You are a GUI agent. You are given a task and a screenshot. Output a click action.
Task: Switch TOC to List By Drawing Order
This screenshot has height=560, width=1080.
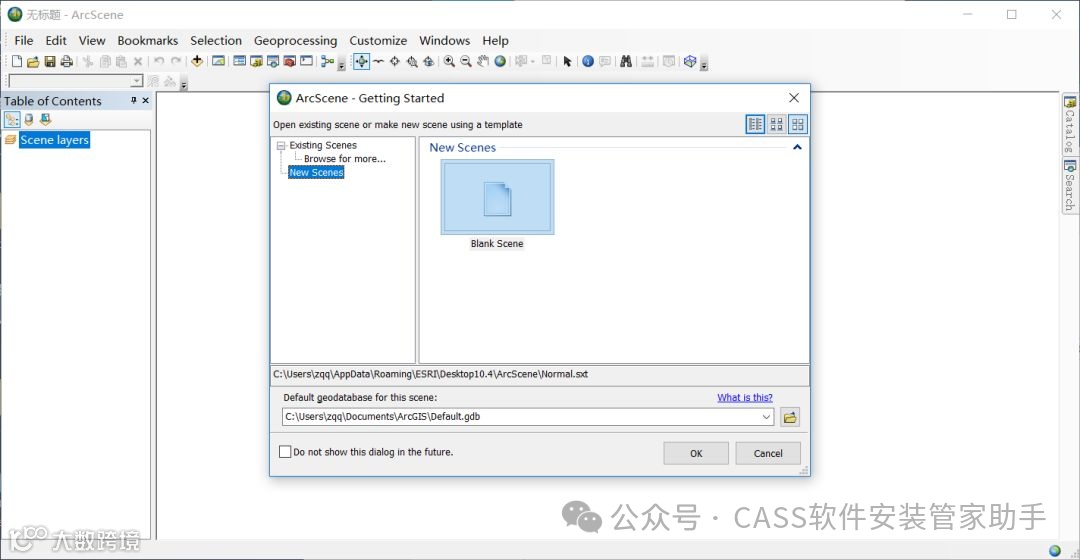coord(12,119)
